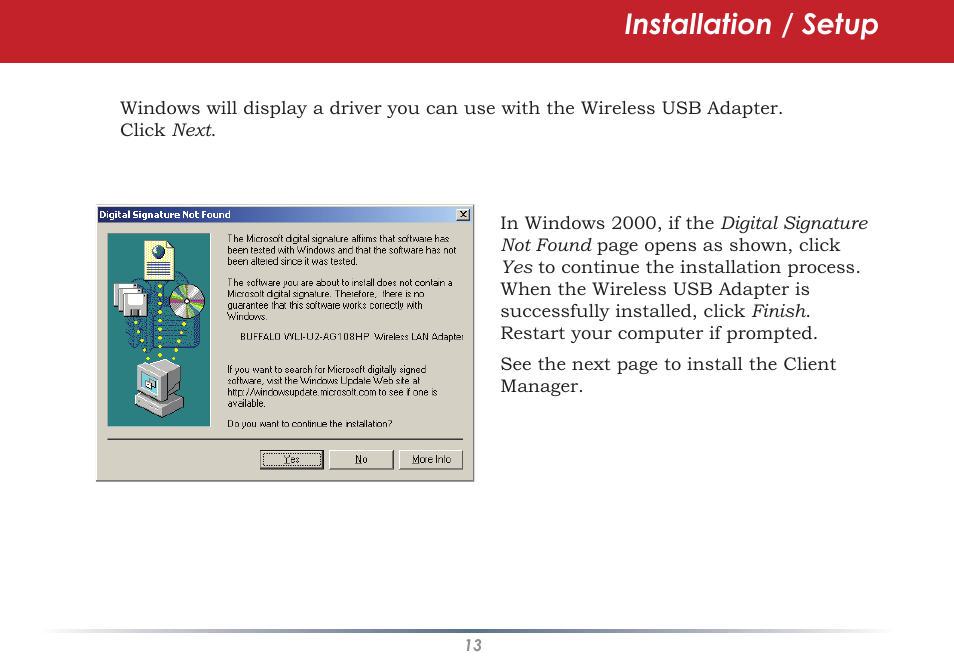The height and width of the screenshot is (661, 954).
Task: Click 'The Microsoft digital signature affirms' paragraph
Action: click(341, 250)
